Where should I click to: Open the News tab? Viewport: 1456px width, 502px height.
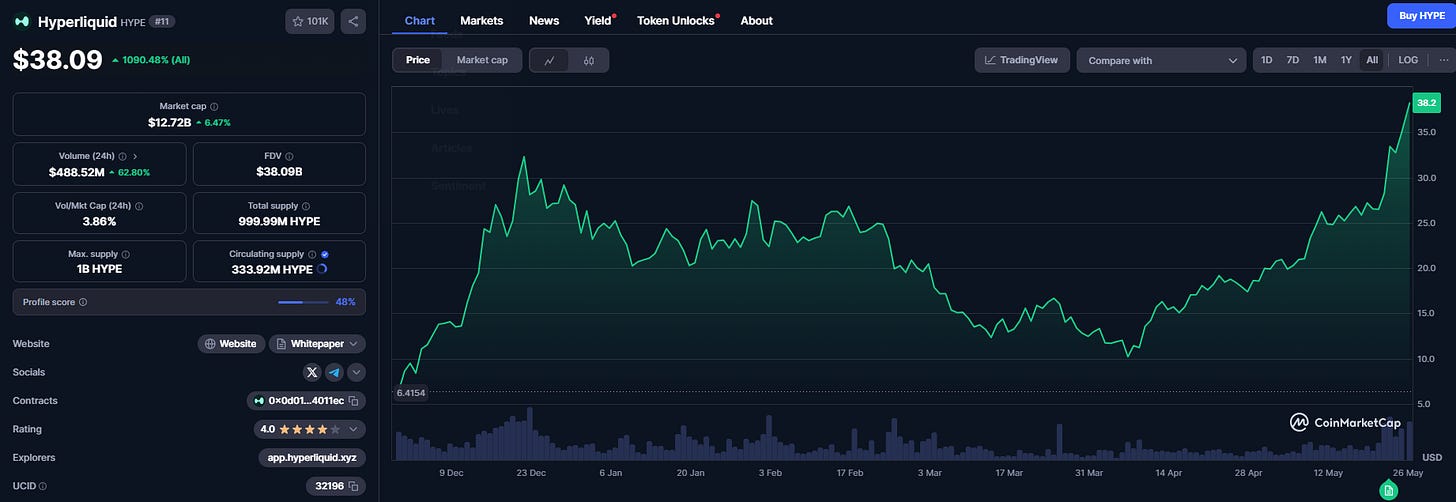pos(544,20)
